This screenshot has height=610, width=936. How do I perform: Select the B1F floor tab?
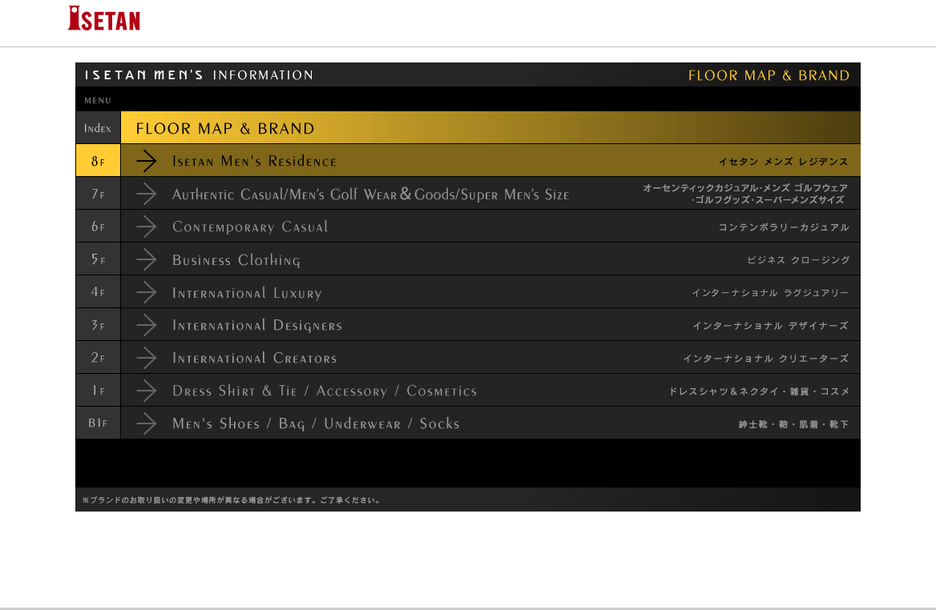click(98, 423)
